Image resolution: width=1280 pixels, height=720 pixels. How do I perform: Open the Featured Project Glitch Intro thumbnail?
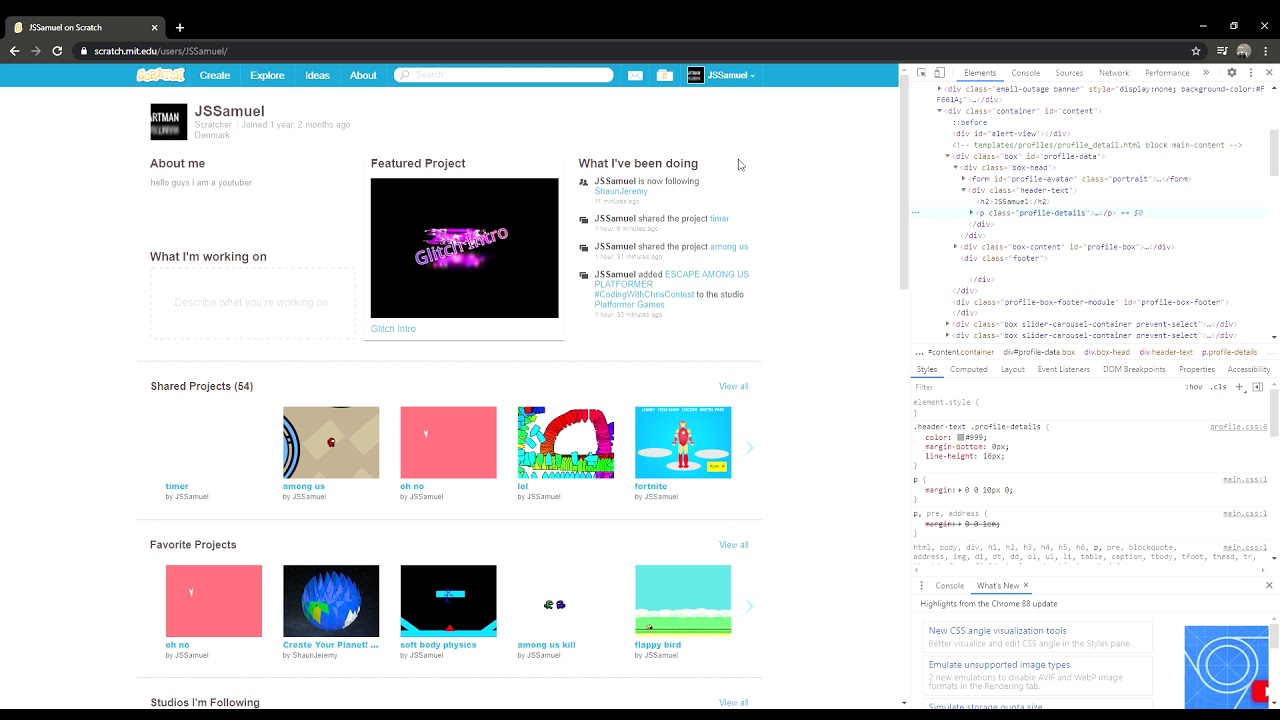[464, 248]
